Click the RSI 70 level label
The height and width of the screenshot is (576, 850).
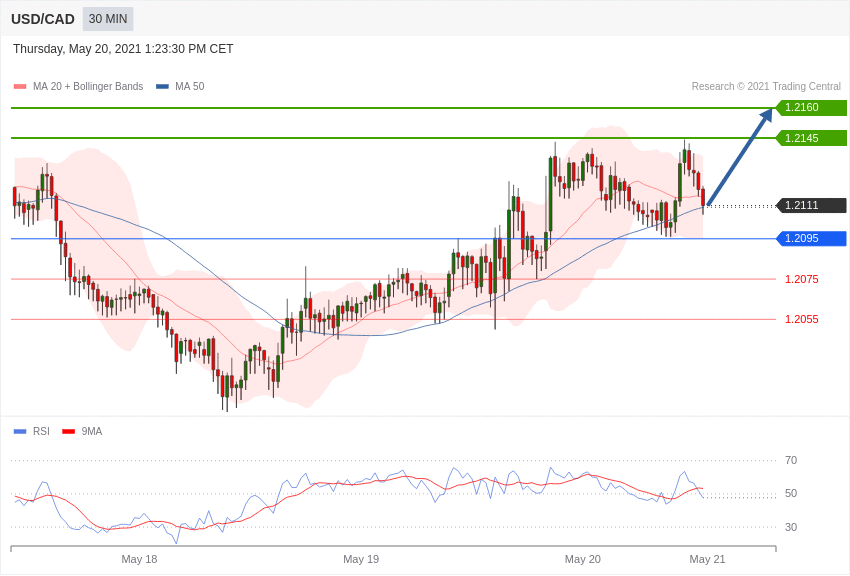[x=791, y=460]
